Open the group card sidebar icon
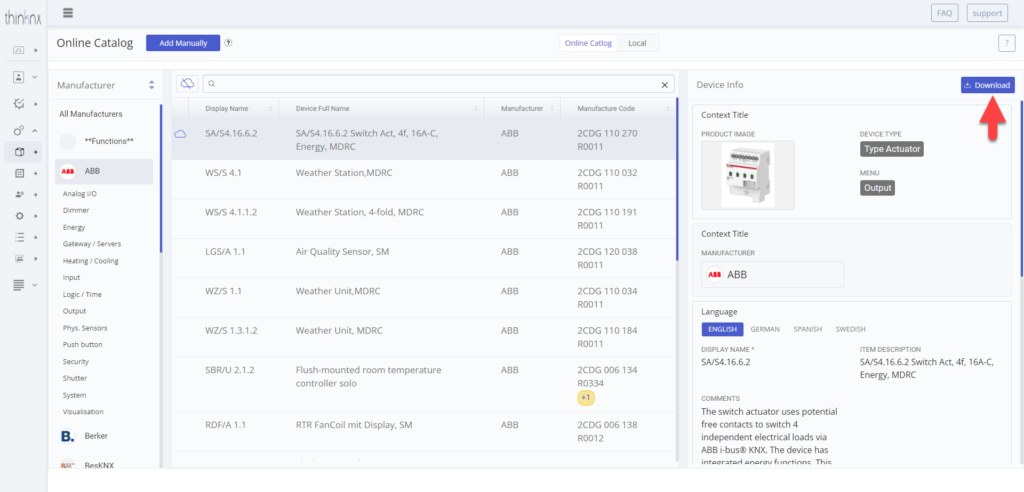The height and width of the screenshot is (492, 1024). [19, 258]
